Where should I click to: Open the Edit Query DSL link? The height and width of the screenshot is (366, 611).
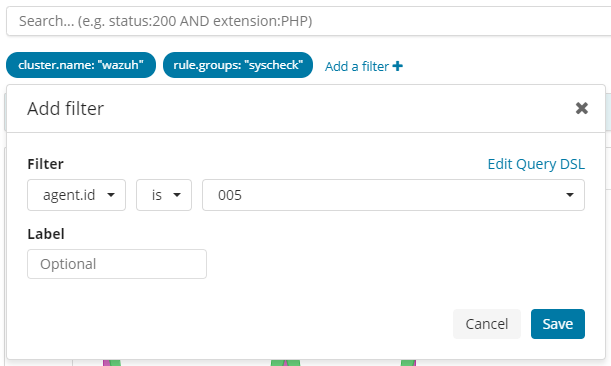[x=536, y=164]
